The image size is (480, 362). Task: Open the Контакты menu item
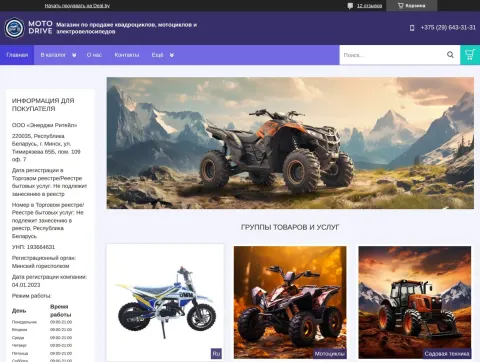(x=127, y=55)
